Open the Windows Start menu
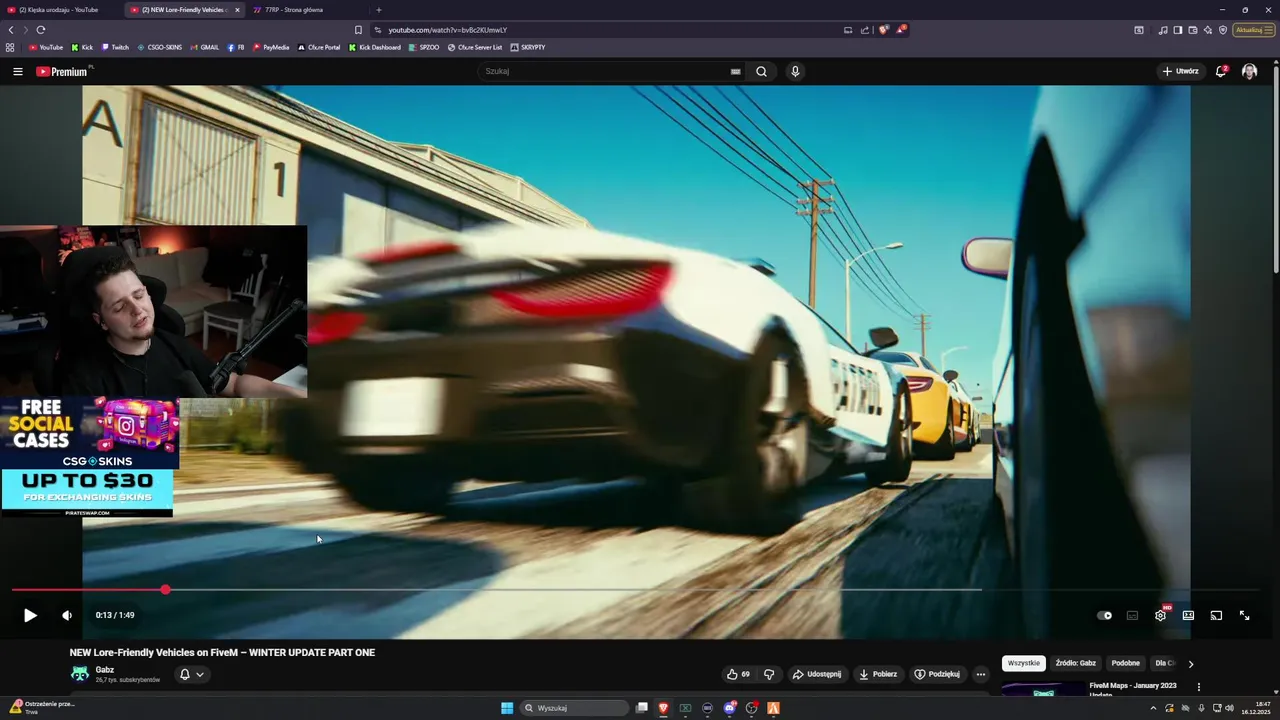The height and width of the screenshot is (720, 1280). (507, 708)
